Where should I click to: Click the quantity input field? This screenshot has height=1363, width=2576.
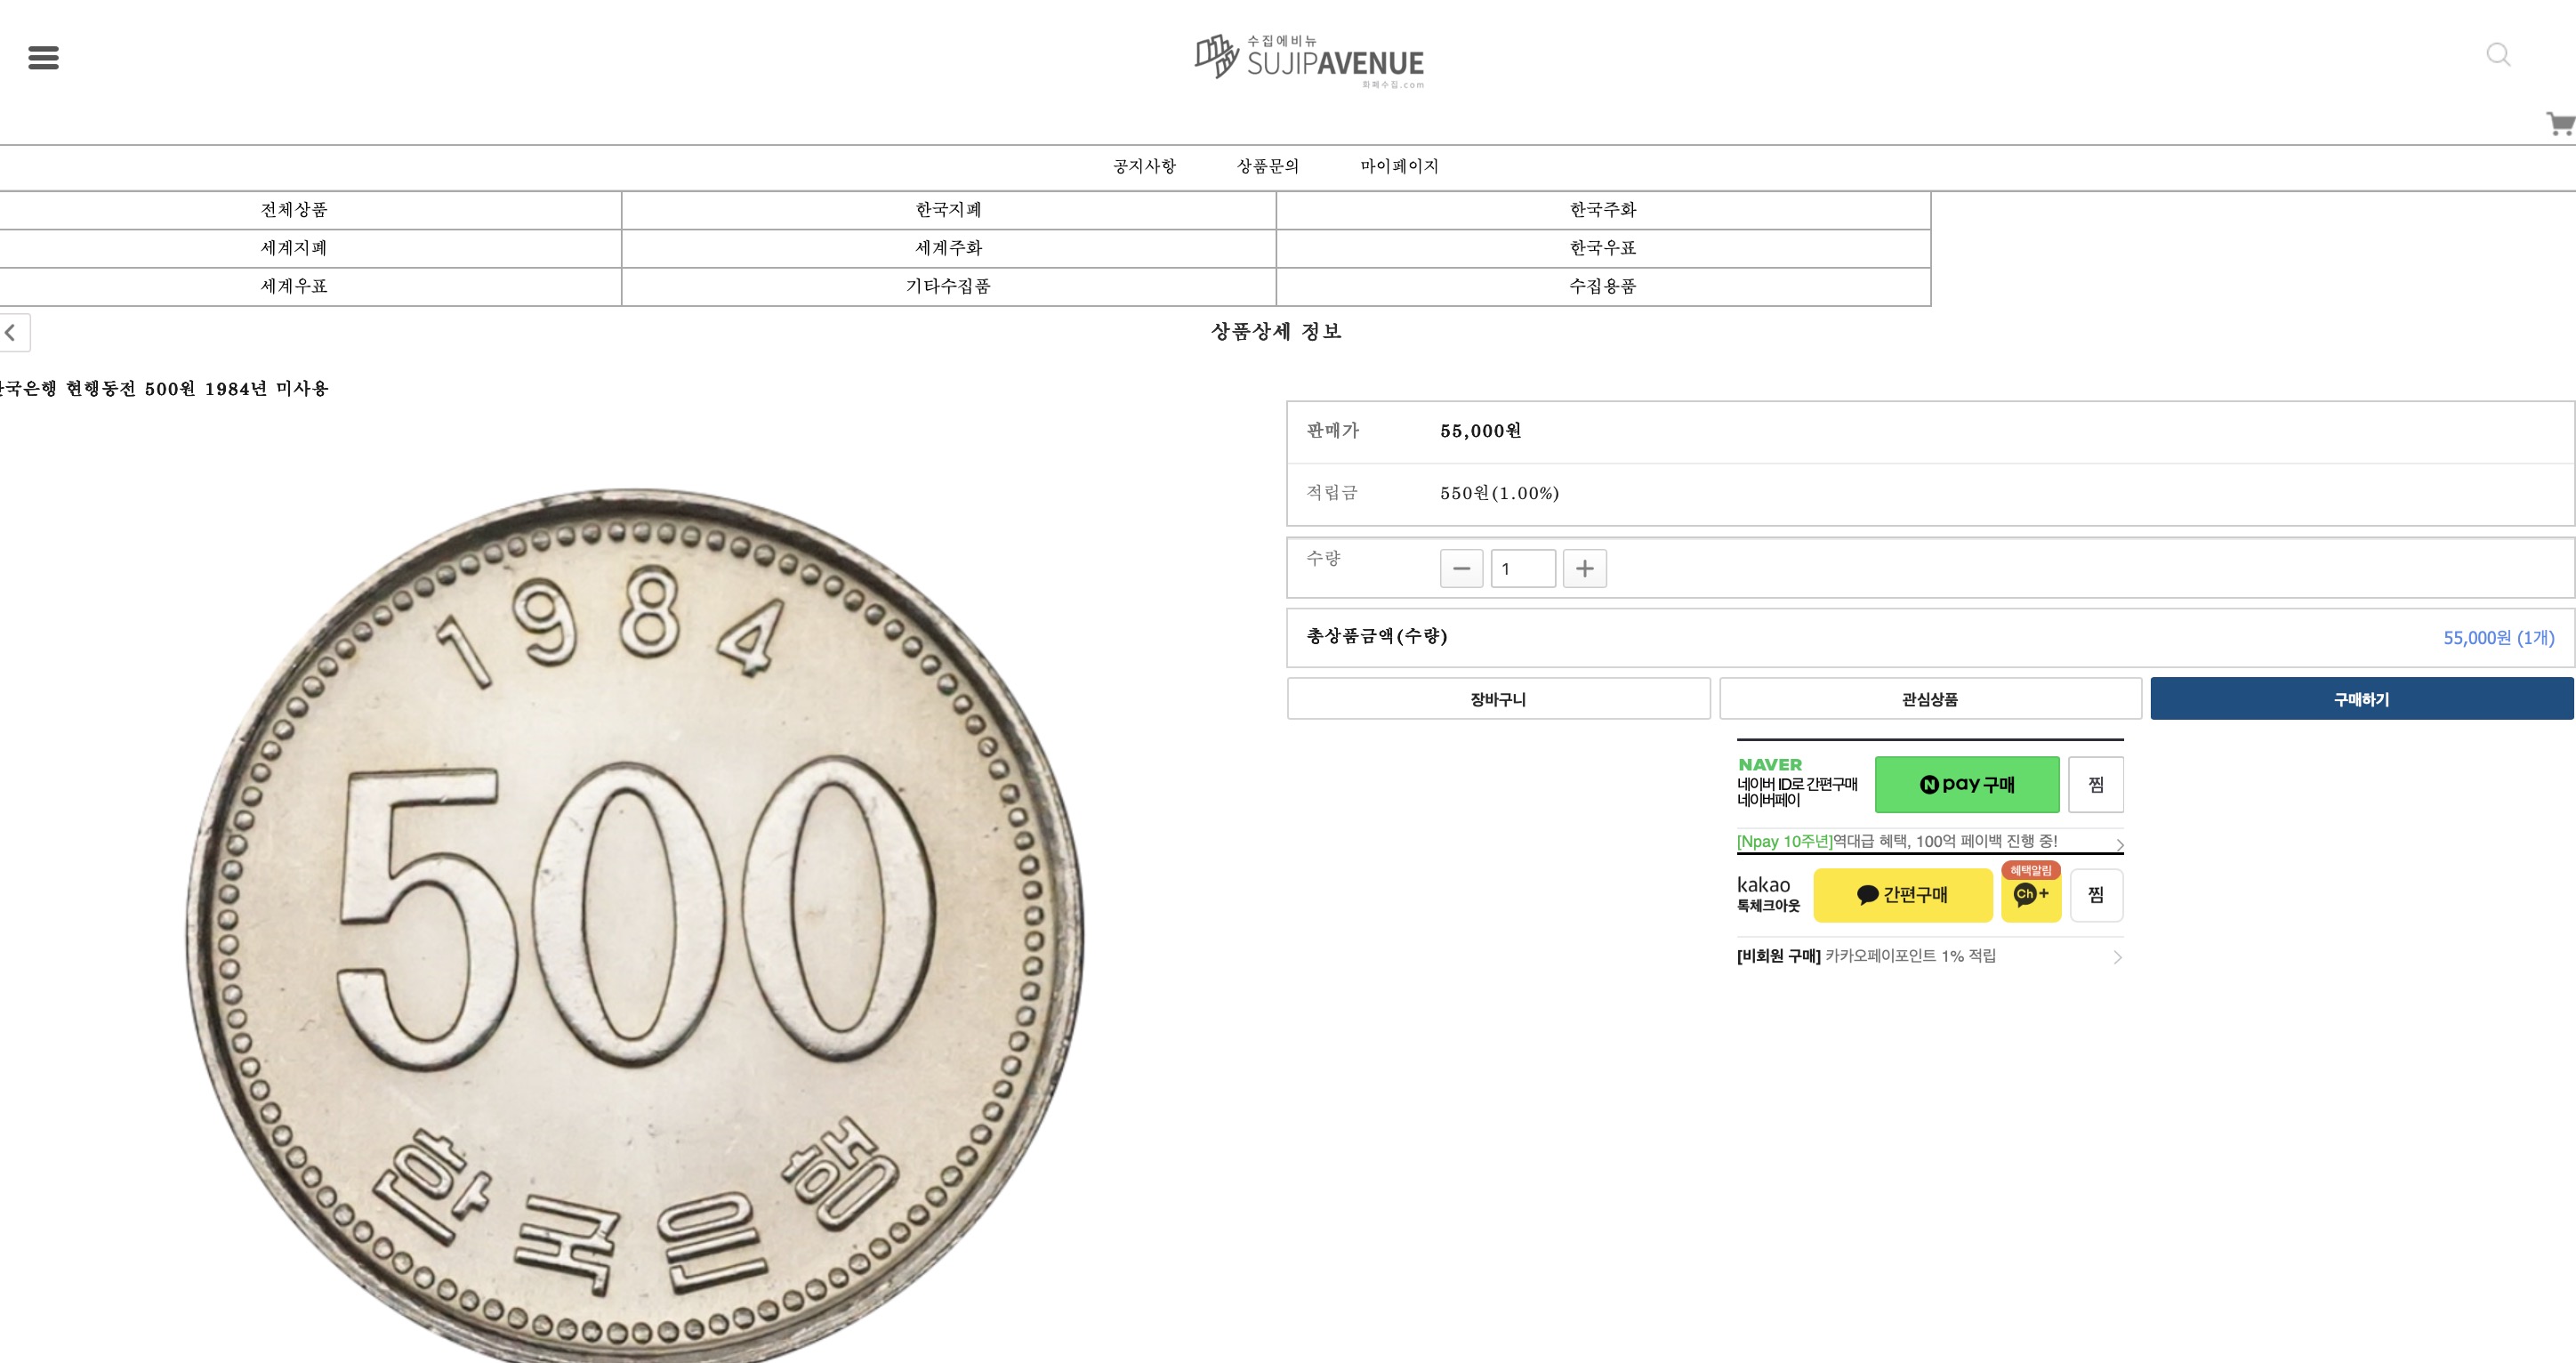pos(1522,569)
